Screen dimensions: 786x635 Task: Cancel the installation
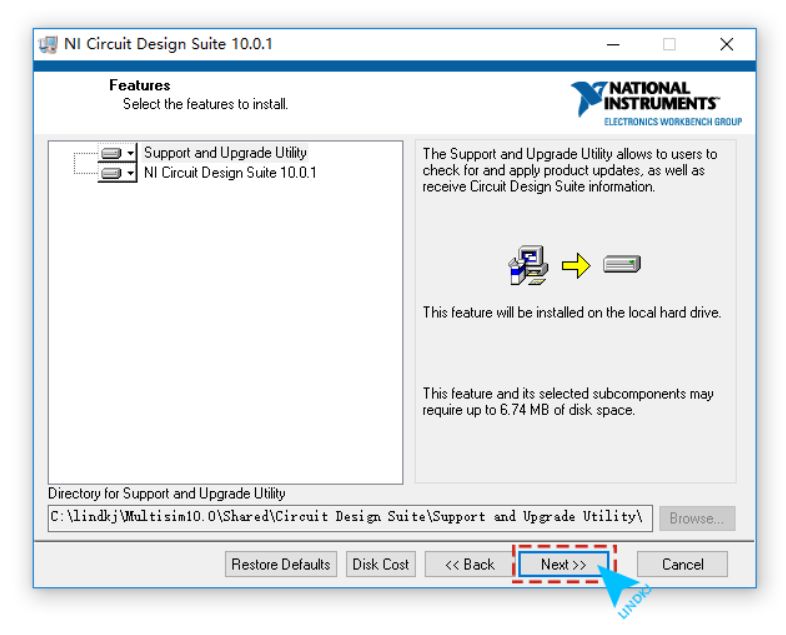tap(682, 564)
